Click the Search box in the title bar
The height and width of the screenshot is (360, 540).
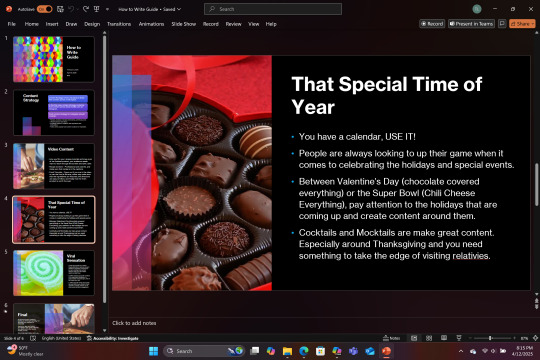(273, 9)
